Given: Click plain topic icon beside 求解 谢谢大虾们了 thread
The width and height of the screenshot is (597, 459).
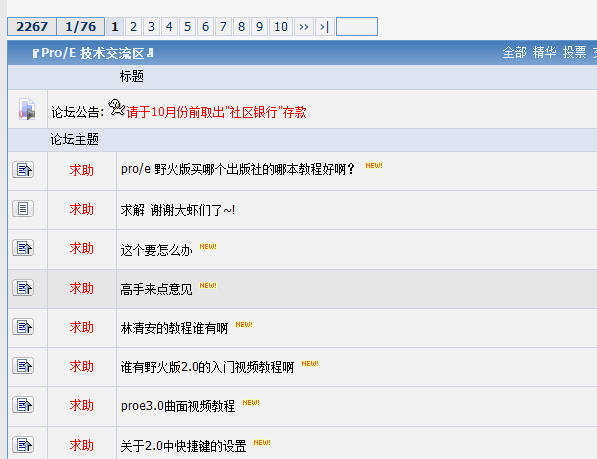Looking at the screenshot, I should pyautogui.click(x=23, y=209).
